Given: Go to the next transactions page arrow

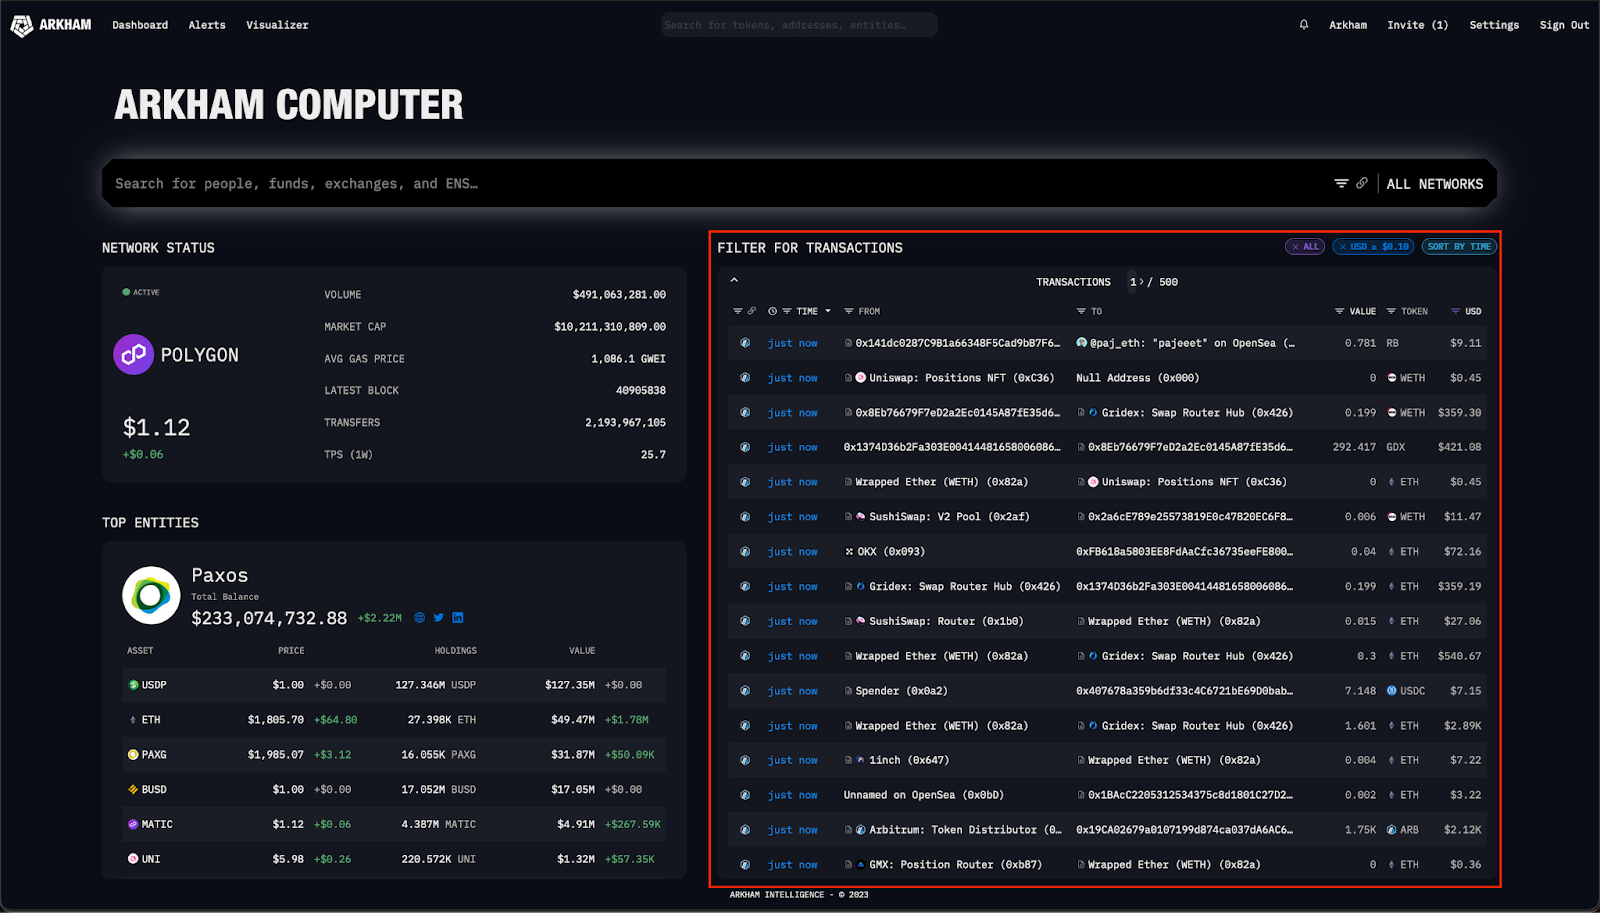Looking at the screenshot, I should (x=1141, y=282).
